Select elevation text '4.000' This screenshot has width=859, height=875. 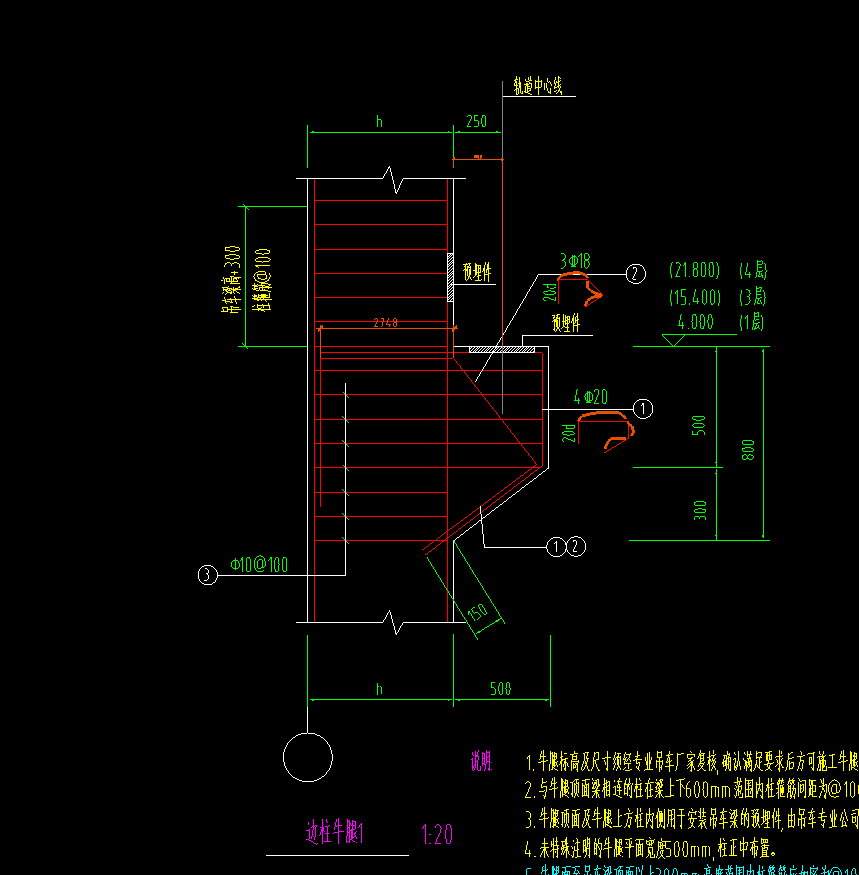click(x=695, y=322)
